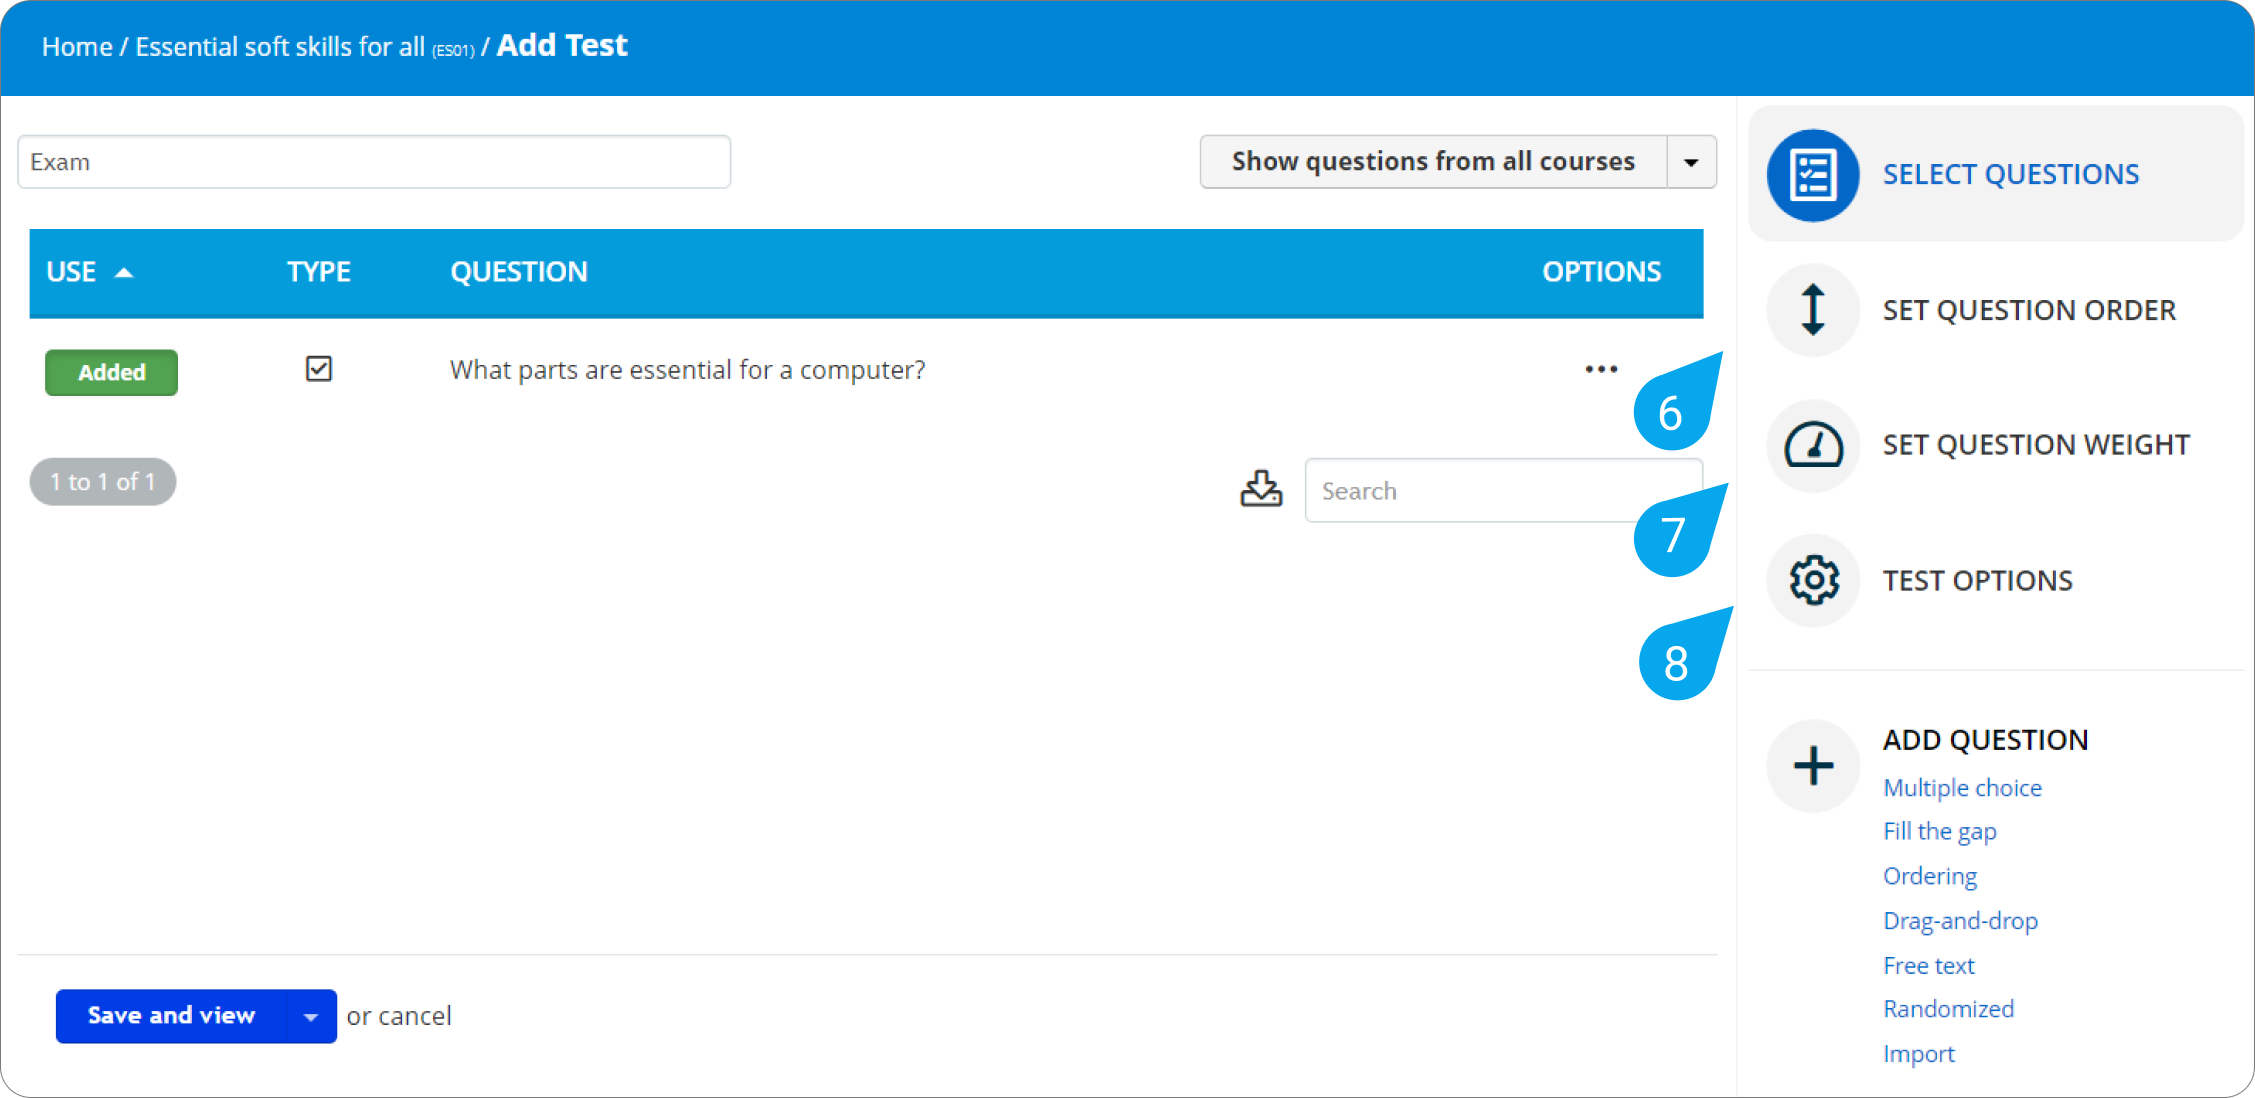
Task: Click the download/import icon in question row
Action: tap(1261, 489)
